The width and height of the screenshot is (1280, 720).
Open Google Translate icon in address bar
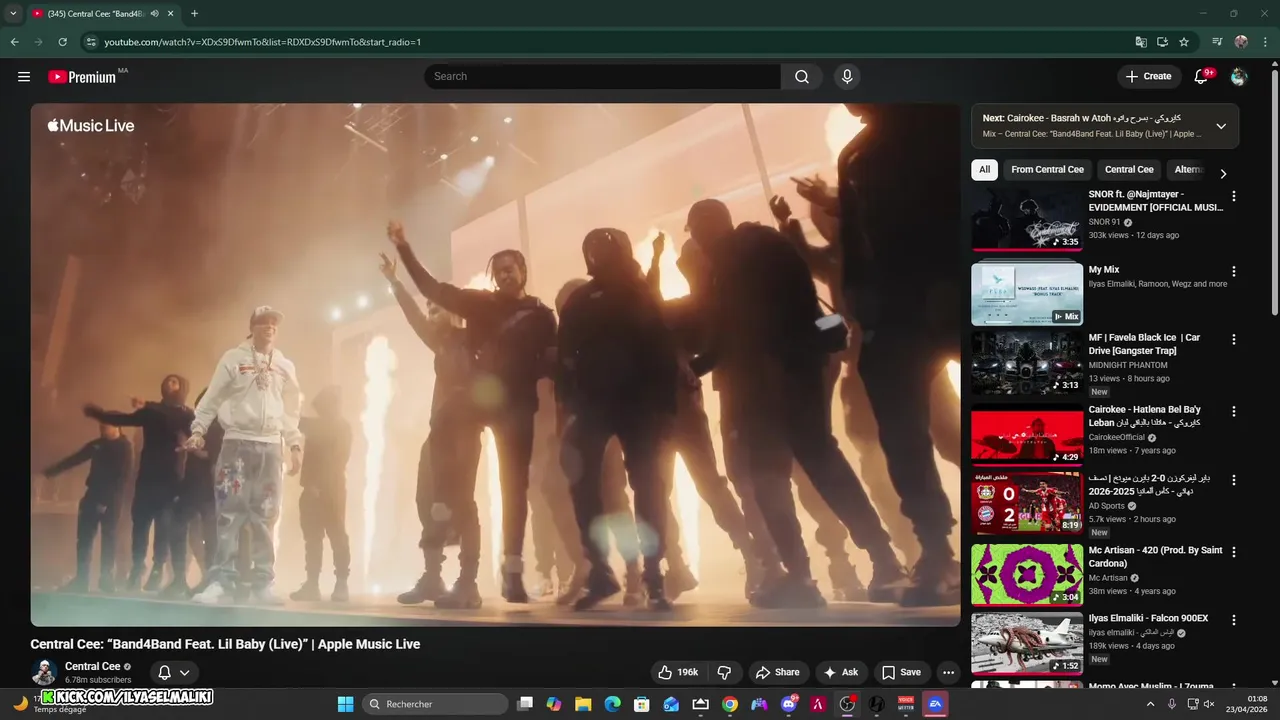[1141, 42]
